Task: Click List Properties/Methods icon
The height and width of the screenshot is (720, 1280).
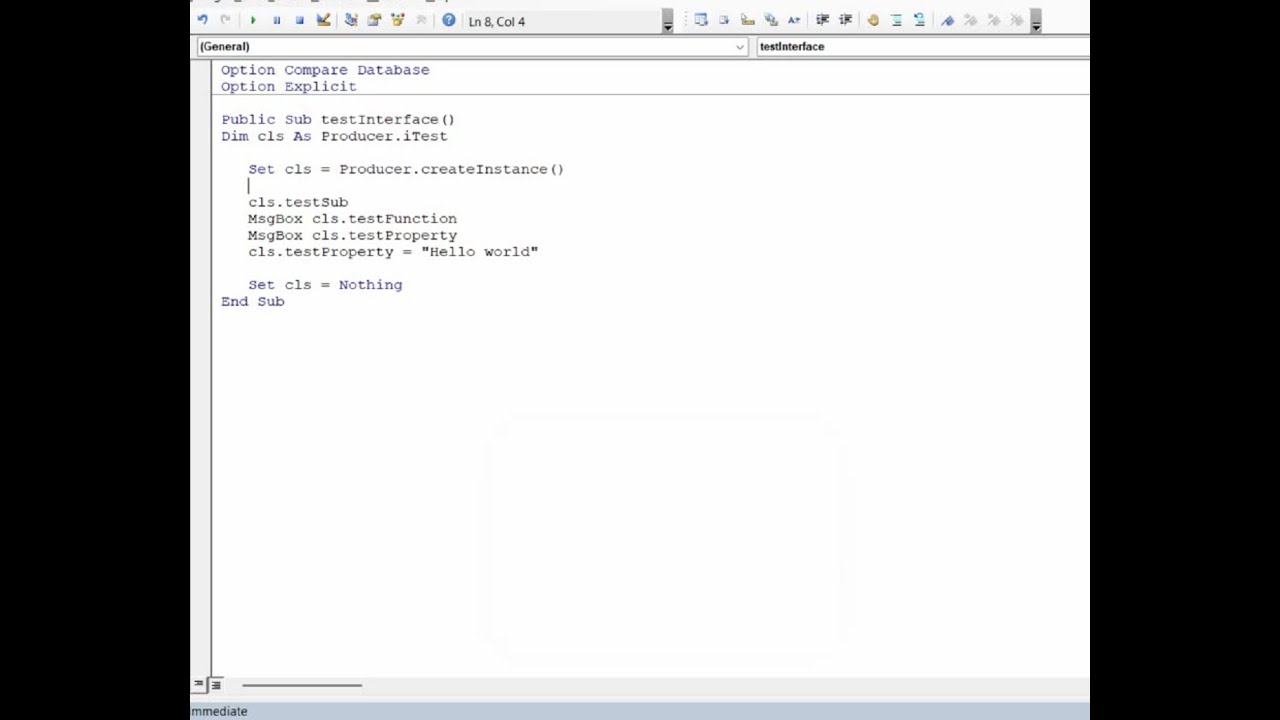Action: (701, 20)
